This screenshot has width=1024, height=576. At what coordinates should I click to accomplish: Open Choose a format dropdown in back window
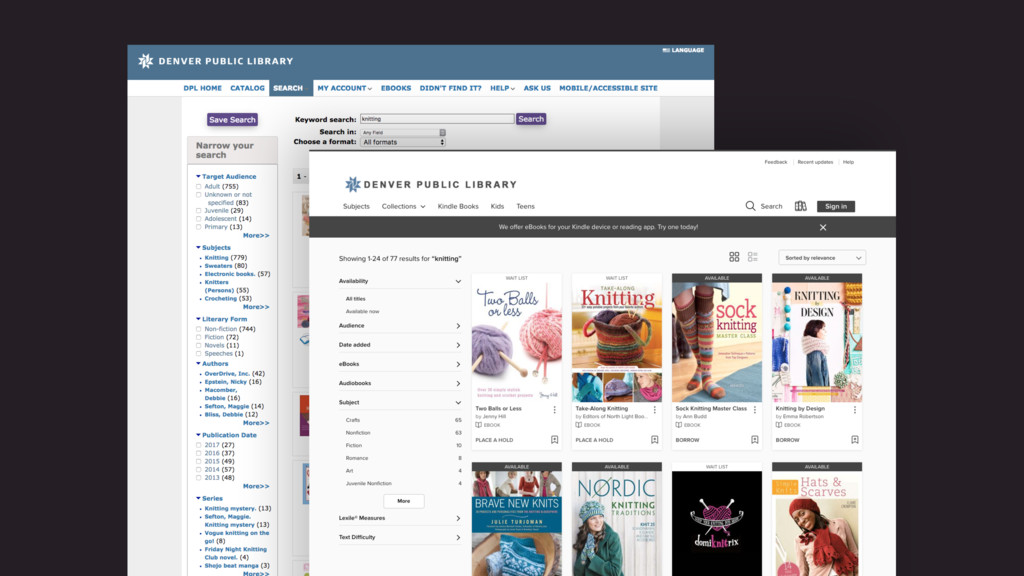coord(403,142)
